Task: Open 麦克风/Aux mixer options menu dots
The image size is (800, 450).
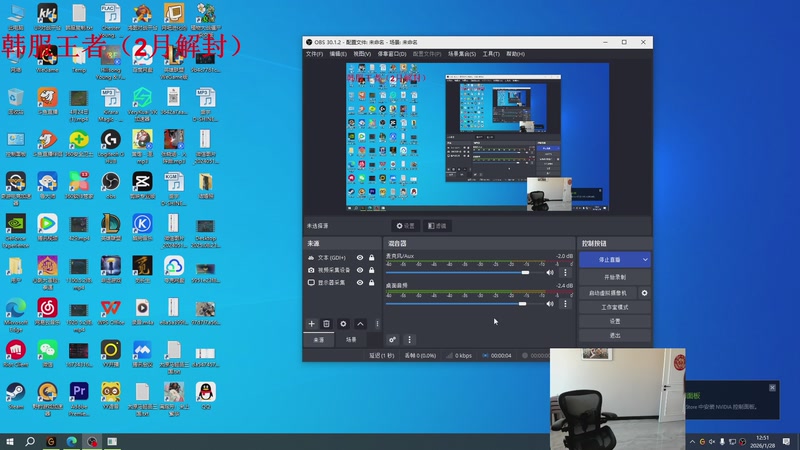Action: pos(565,272)
